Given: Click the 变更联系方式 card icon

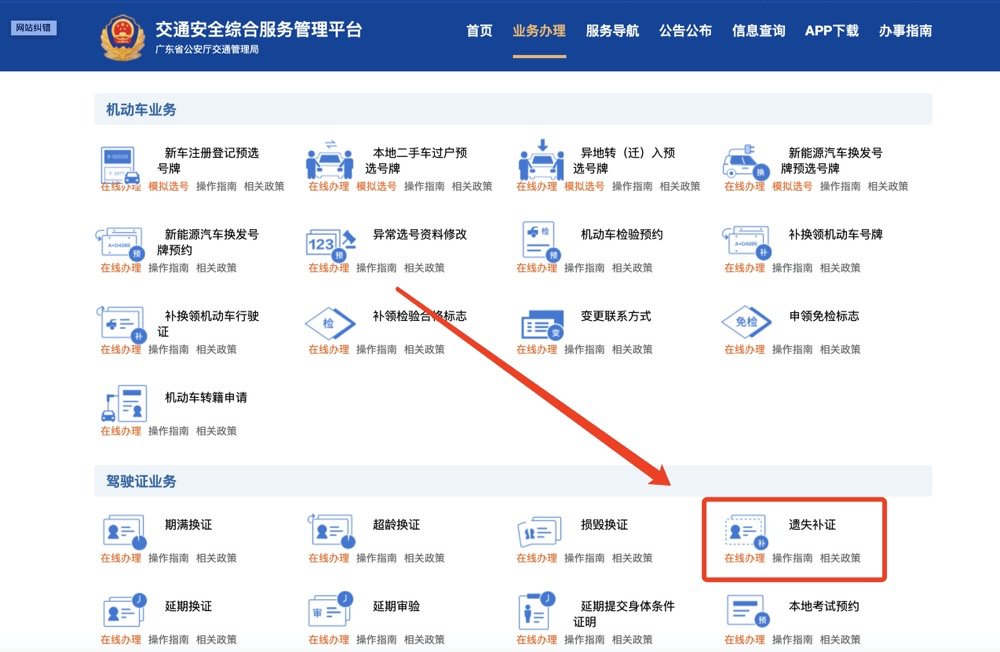Looking at the screenshot, I should (541, 323).
